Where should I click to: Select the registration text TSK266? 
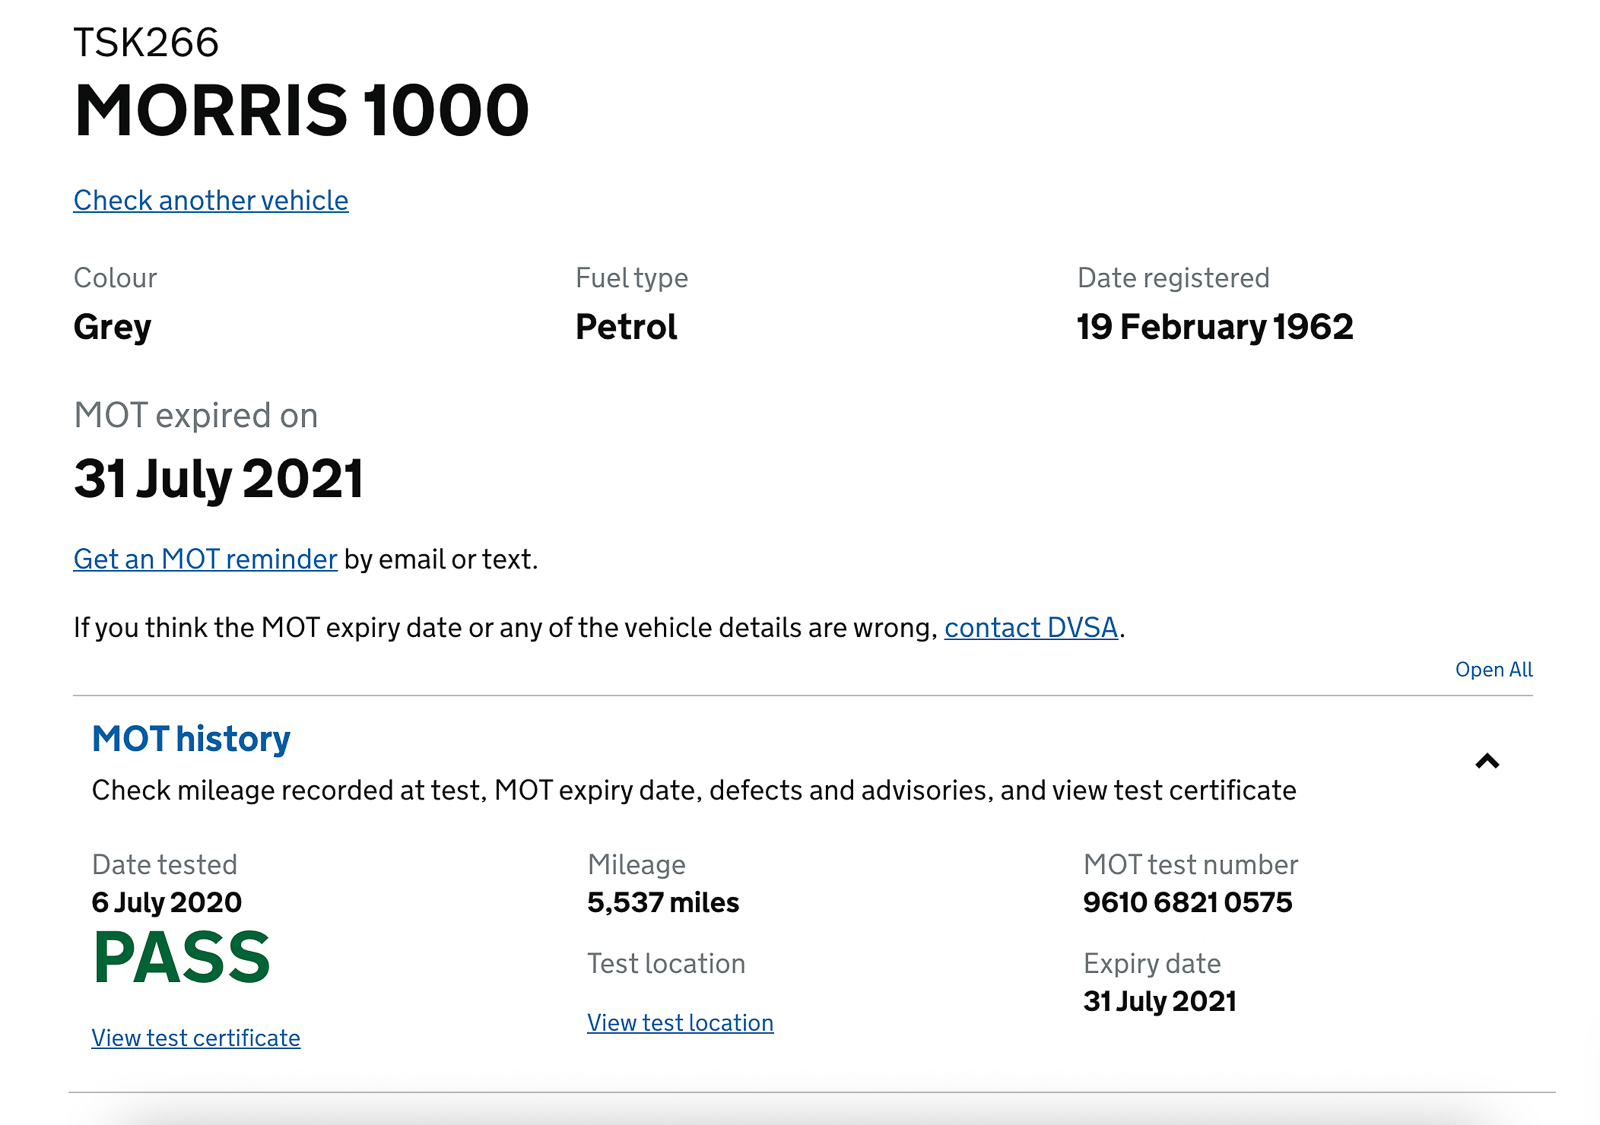point(146,43)
